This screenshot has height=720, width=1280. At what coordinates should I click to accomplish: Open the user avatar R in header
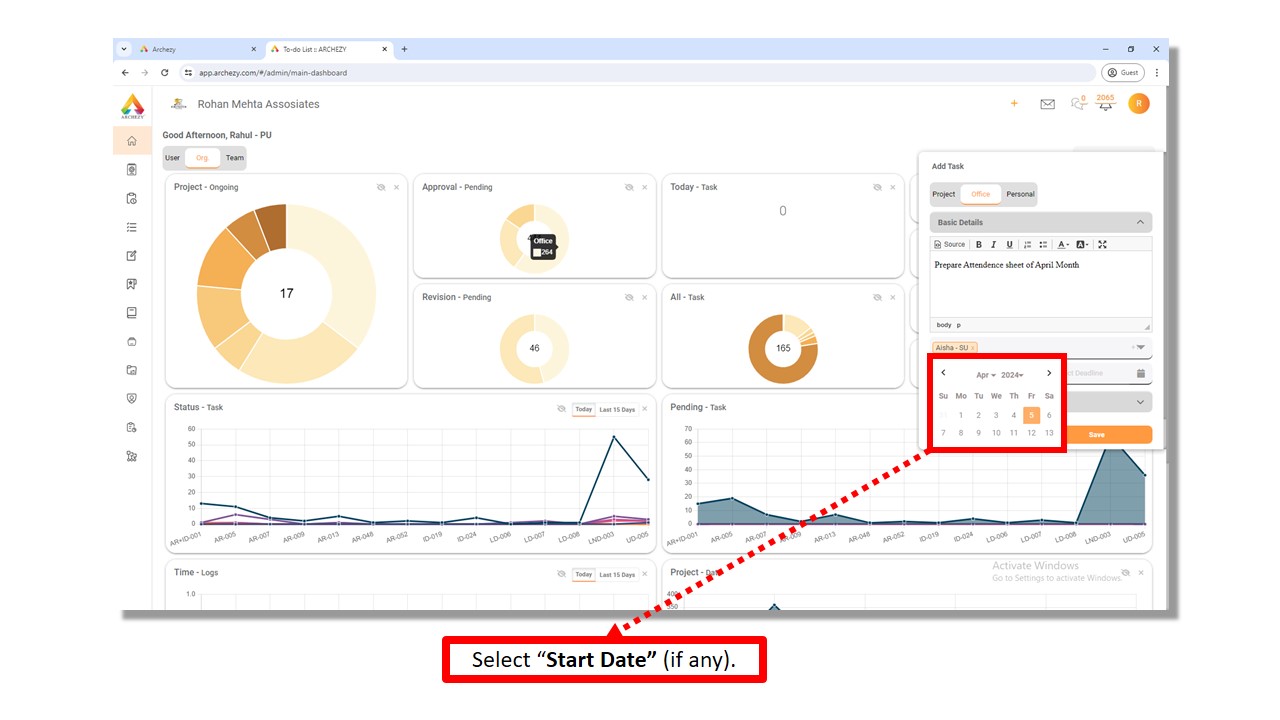1138,103
